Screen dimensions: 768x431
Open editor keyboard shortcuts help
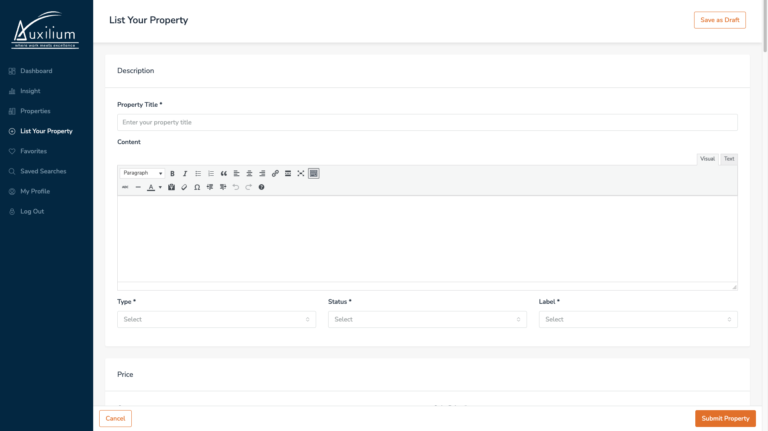click(x=261, y=187)
